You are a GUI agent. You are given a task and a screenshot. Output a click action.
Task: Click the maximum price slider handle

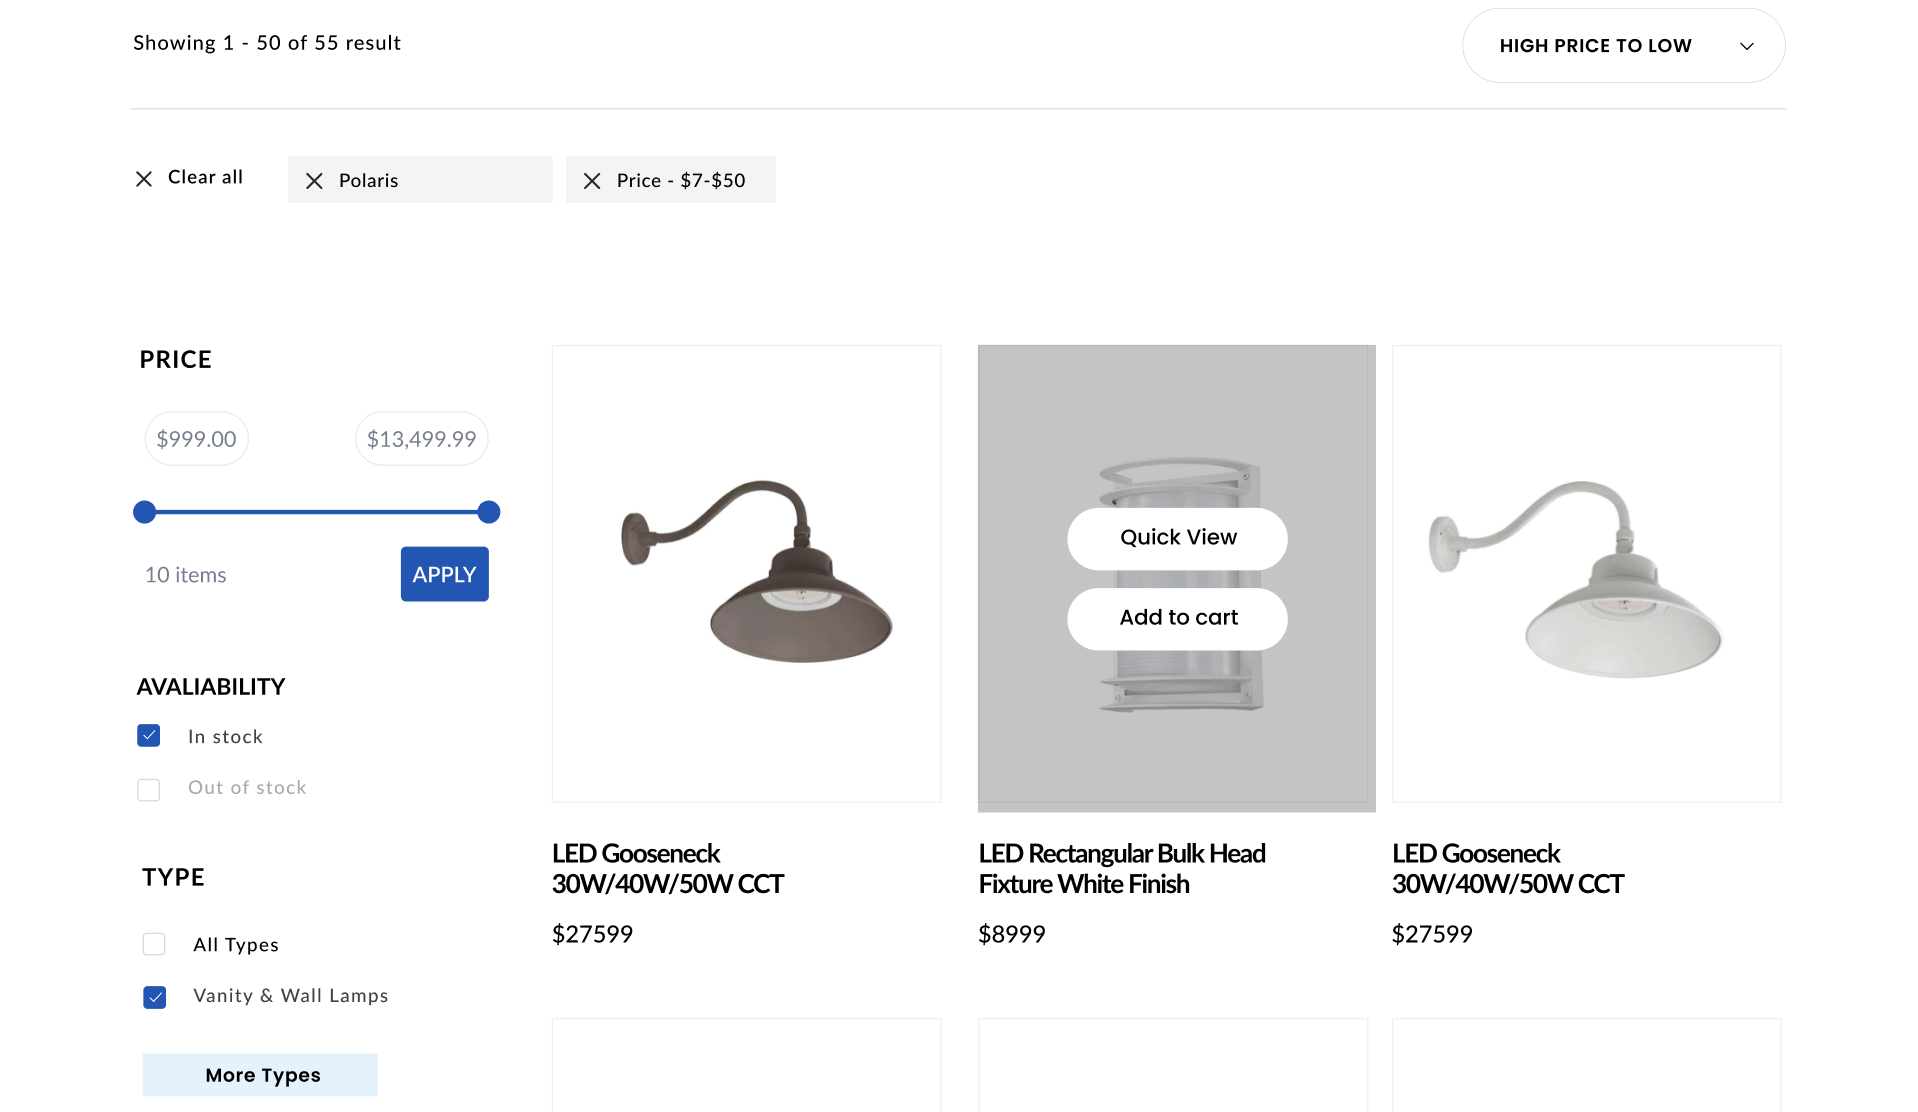tap(489, 512)
